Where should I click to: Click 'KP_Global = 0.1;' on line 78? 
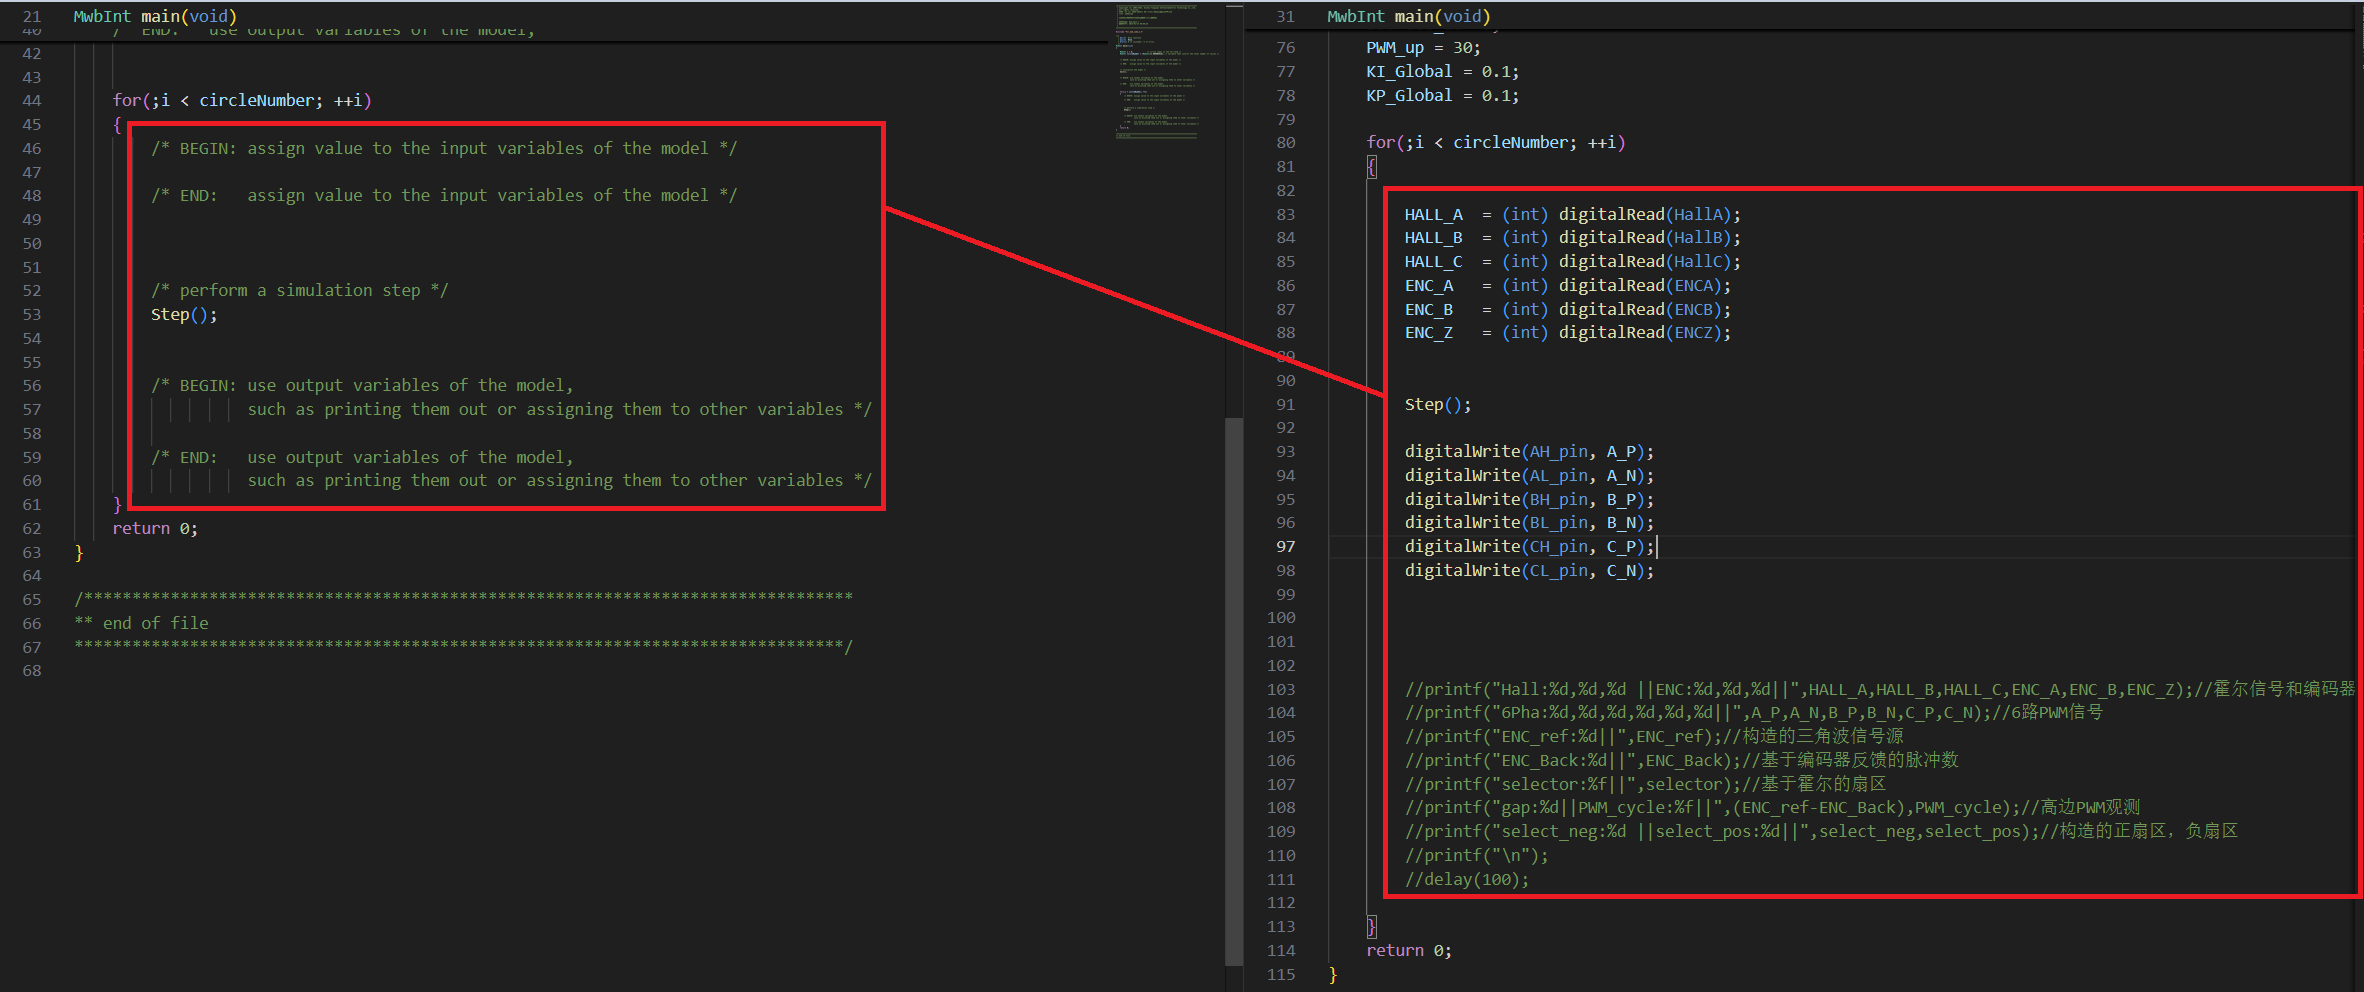pyautogui.click(x=1443, y=95)
